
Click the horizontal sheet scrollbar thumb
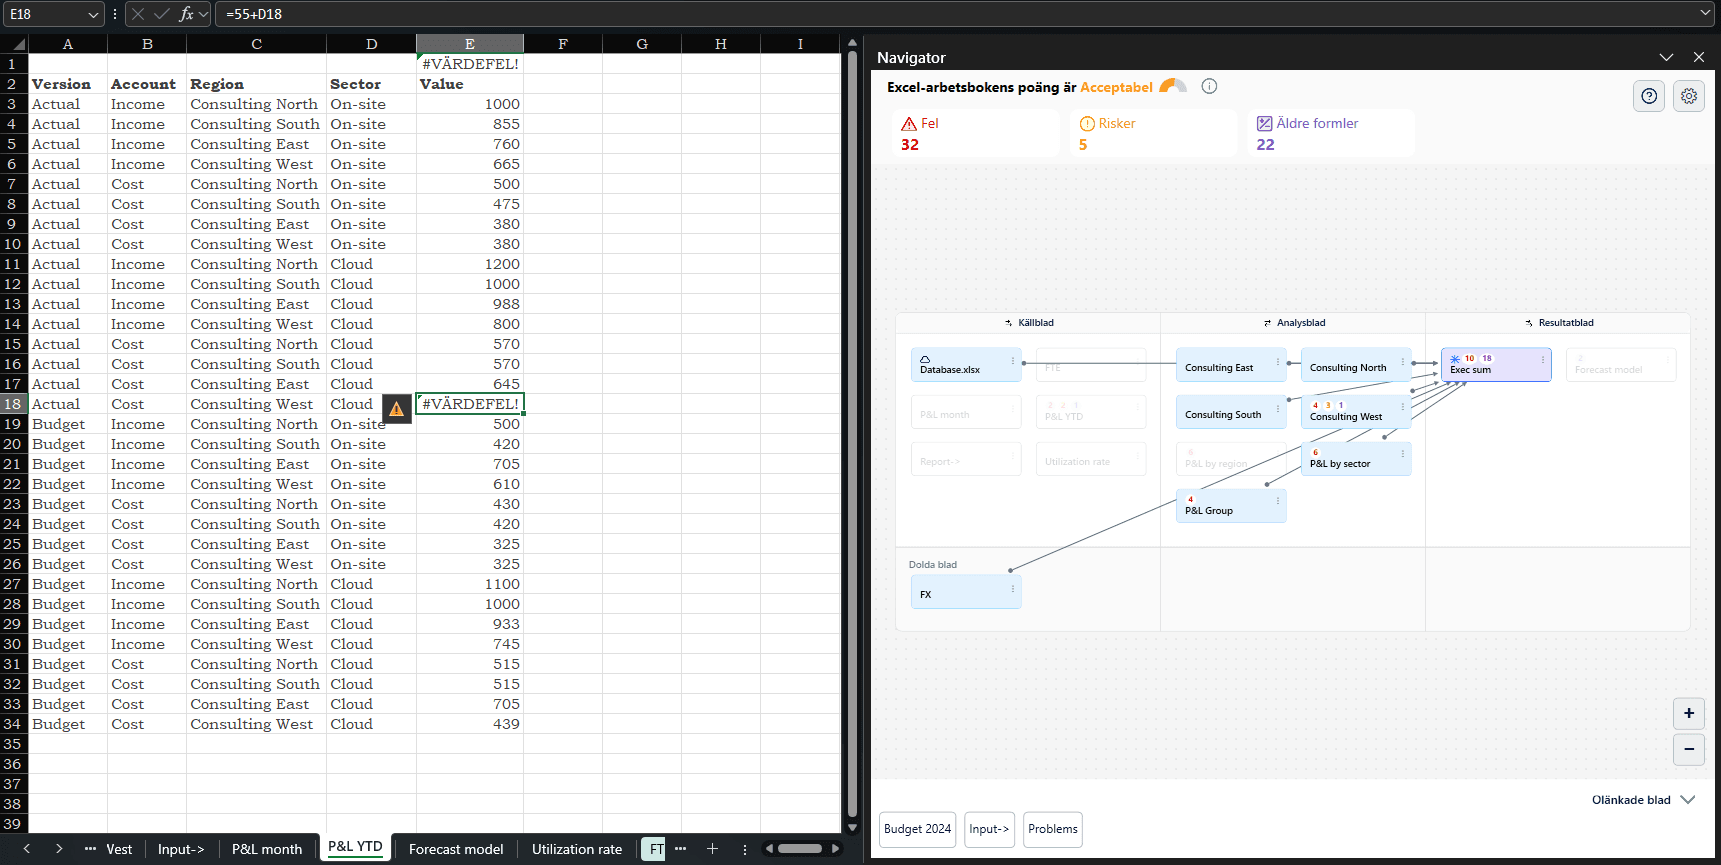[x=800, y=849]
